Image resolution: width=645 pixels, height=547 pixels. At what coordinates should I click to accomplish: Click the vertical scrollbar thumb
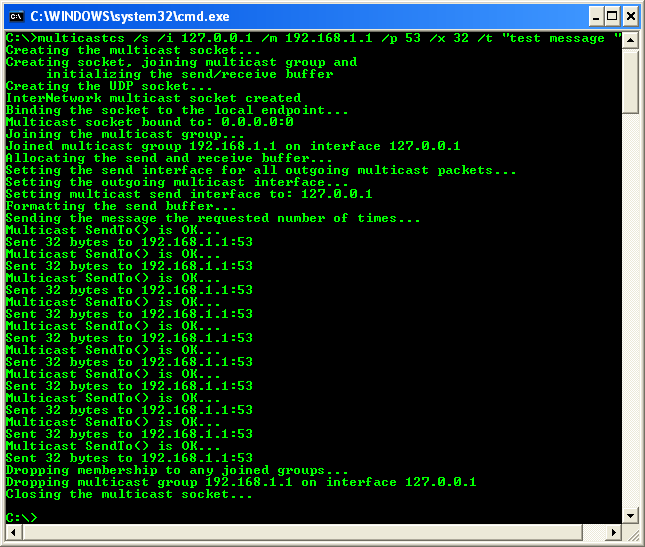coord(630,81)
